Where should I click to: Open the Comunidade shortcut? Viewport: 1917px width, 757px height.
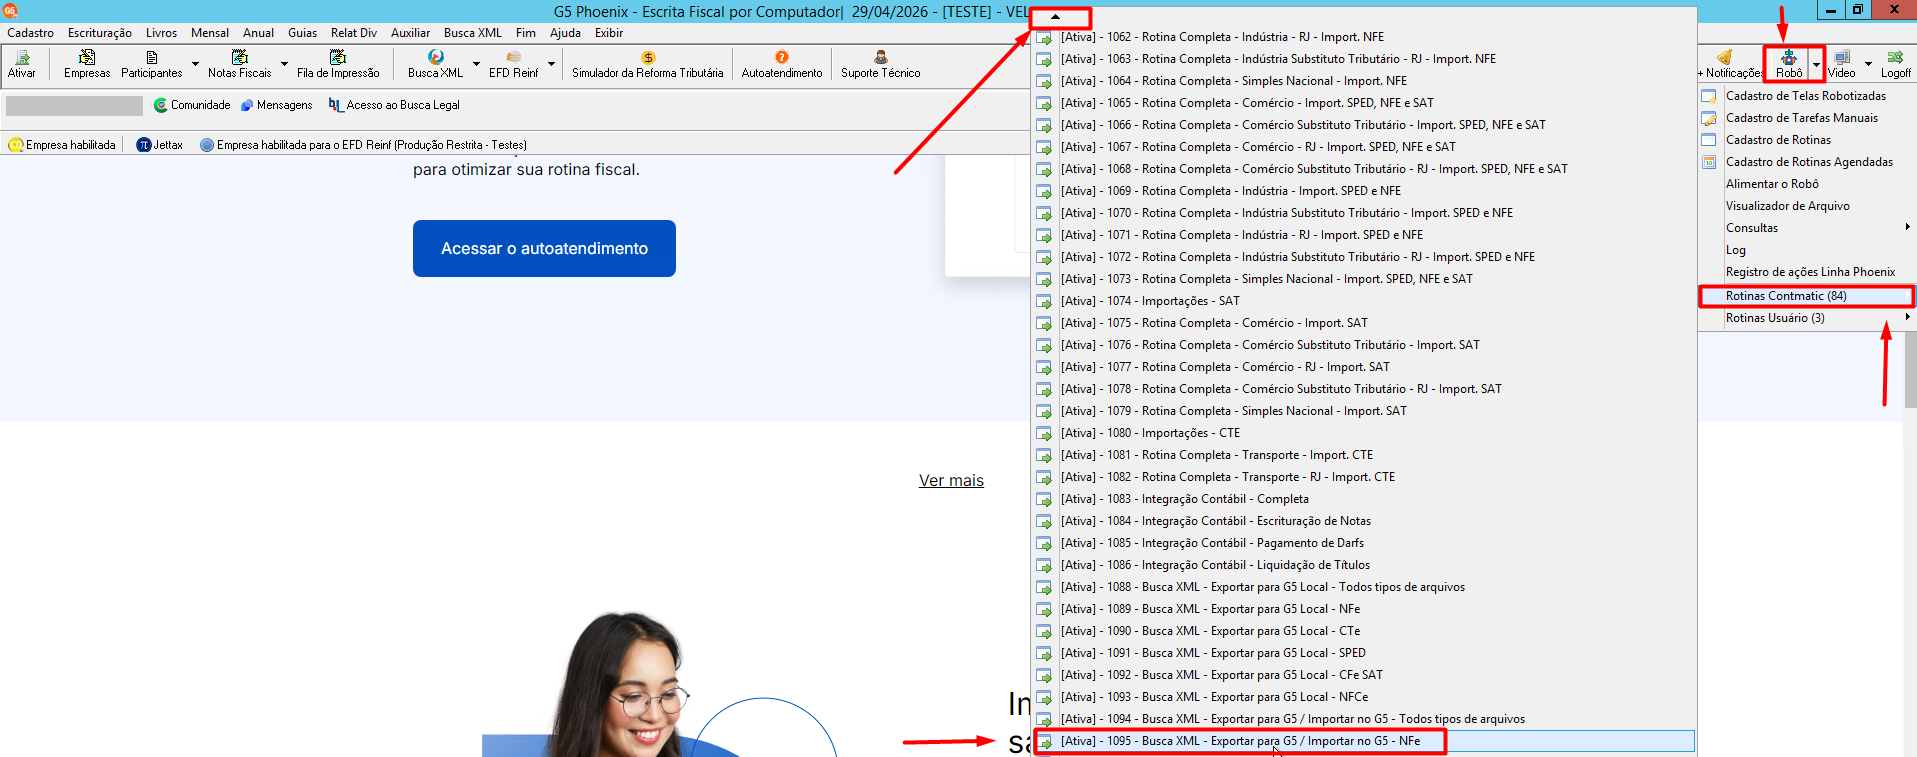tap(192, 105)
